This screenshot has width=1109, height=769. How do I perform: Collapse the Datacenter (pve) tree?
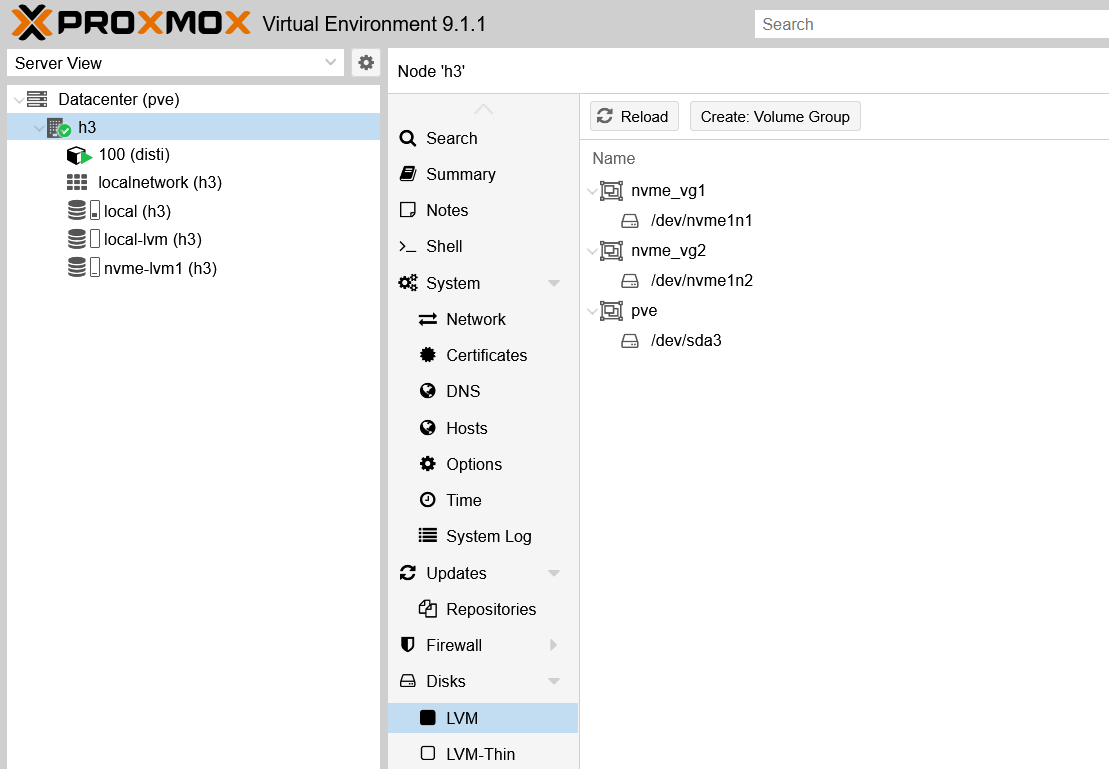(18, 100)
